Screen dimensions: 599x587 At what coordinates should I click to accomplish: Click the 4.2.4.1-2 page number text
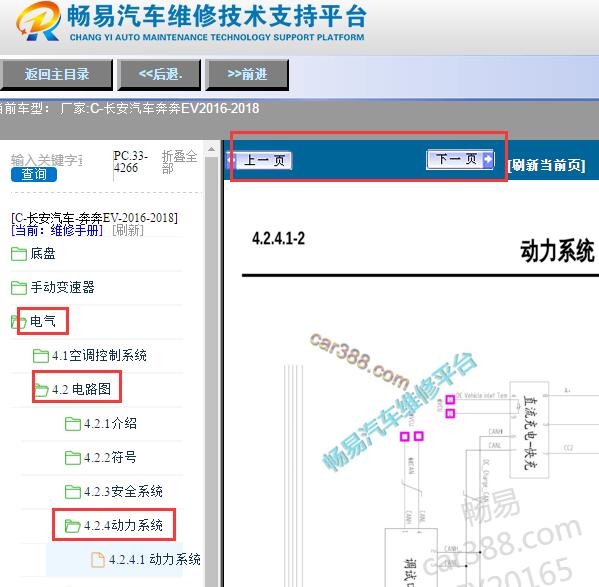click(278, 239)
